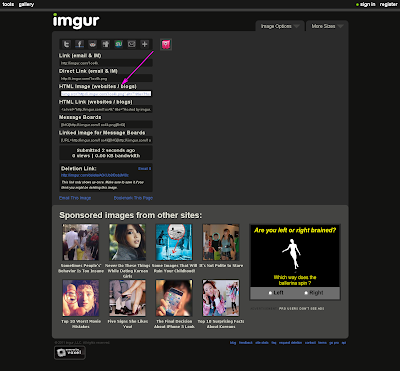Click the go pro footer link

(x=334, y=343)
